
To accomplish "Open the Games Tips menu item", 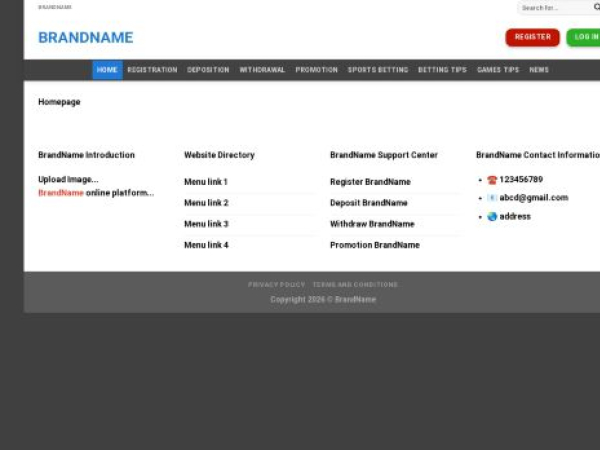I will click(x=498, y=70).
